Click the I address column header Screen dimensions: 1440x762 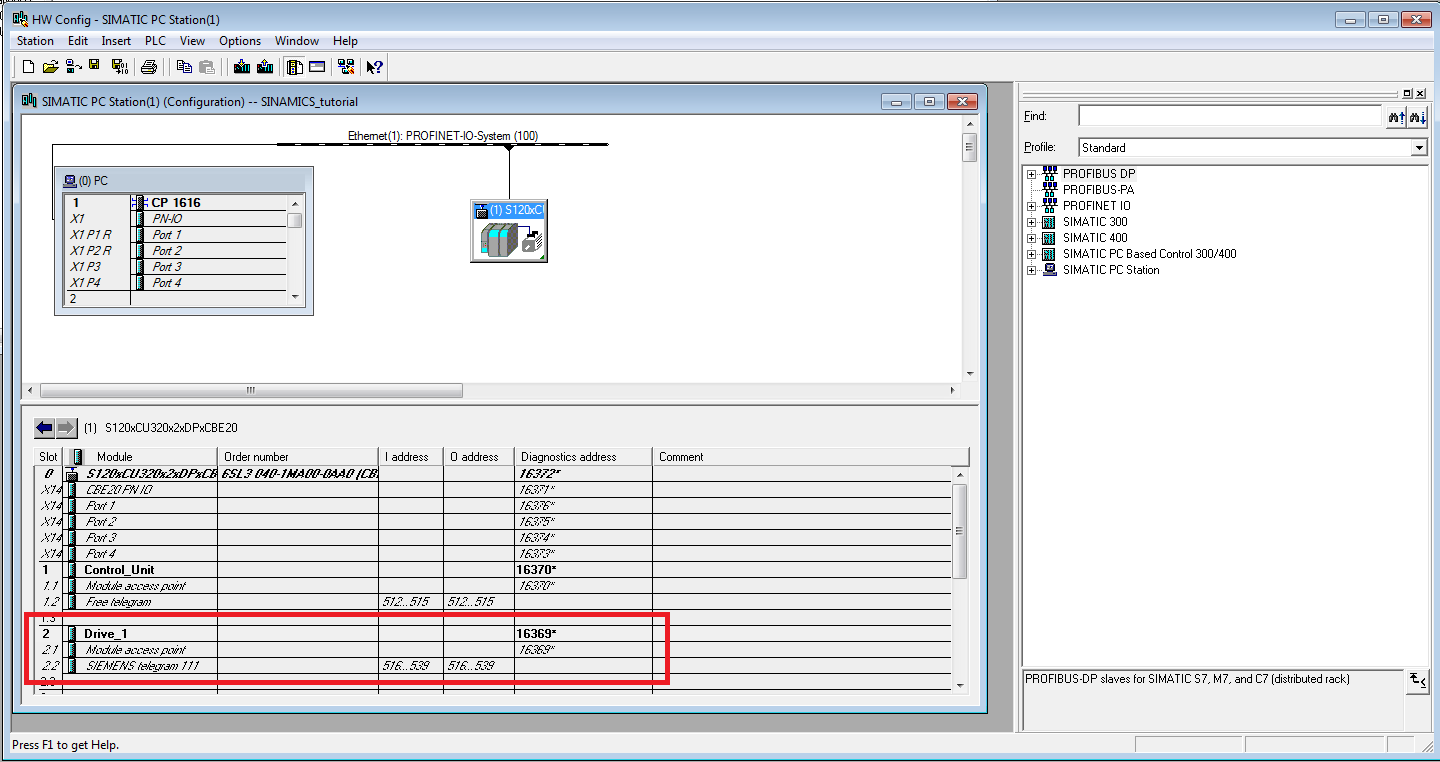click(411, 457)
